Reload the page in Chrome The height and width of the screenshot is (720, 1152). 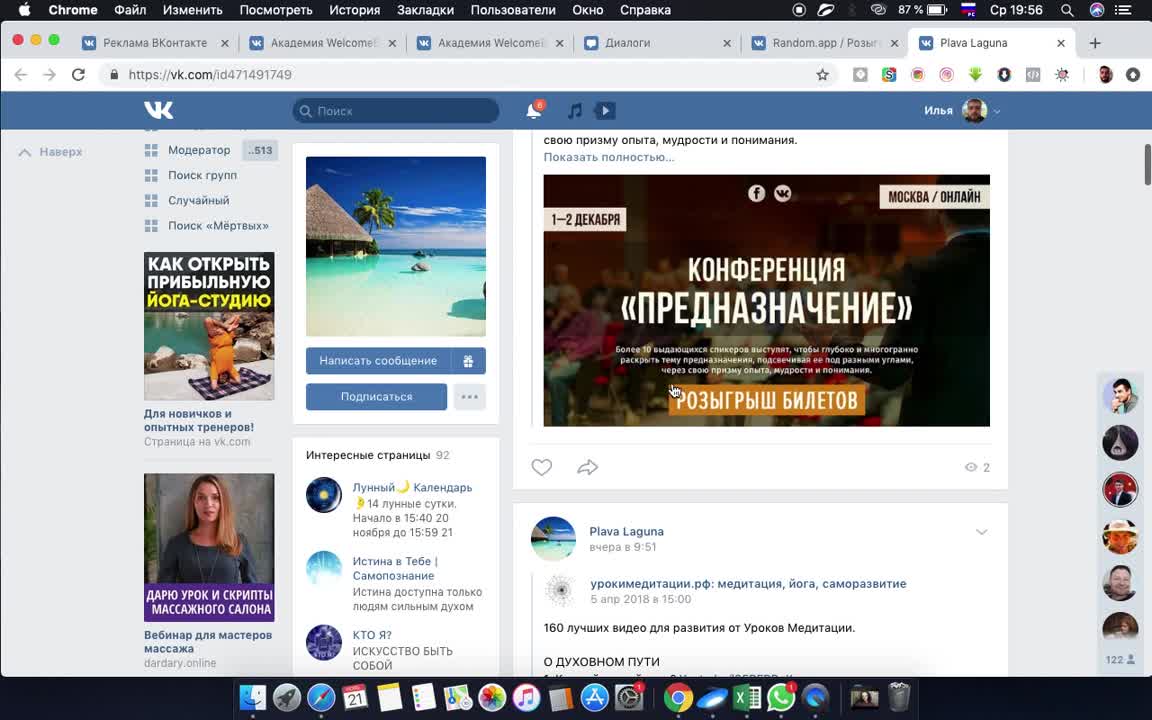point(79,74)
